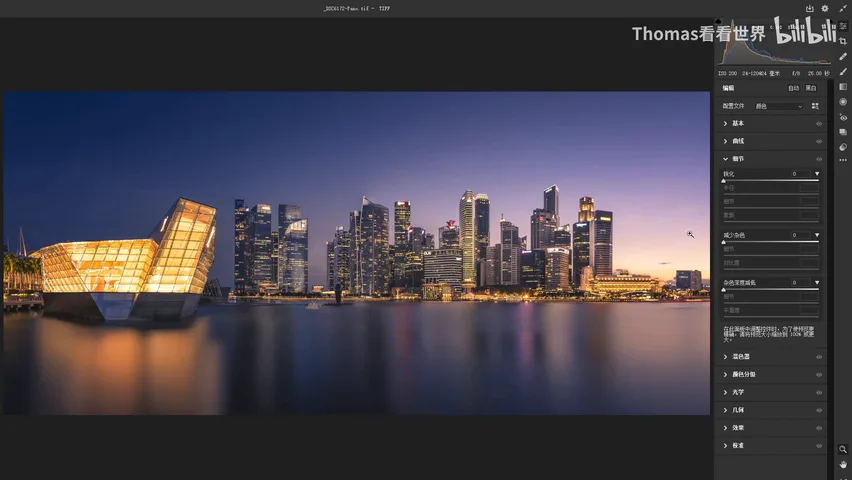Screen dimensions: 852x480
Task: Toggle full screen mode icon
Action: tap(843, 8)
